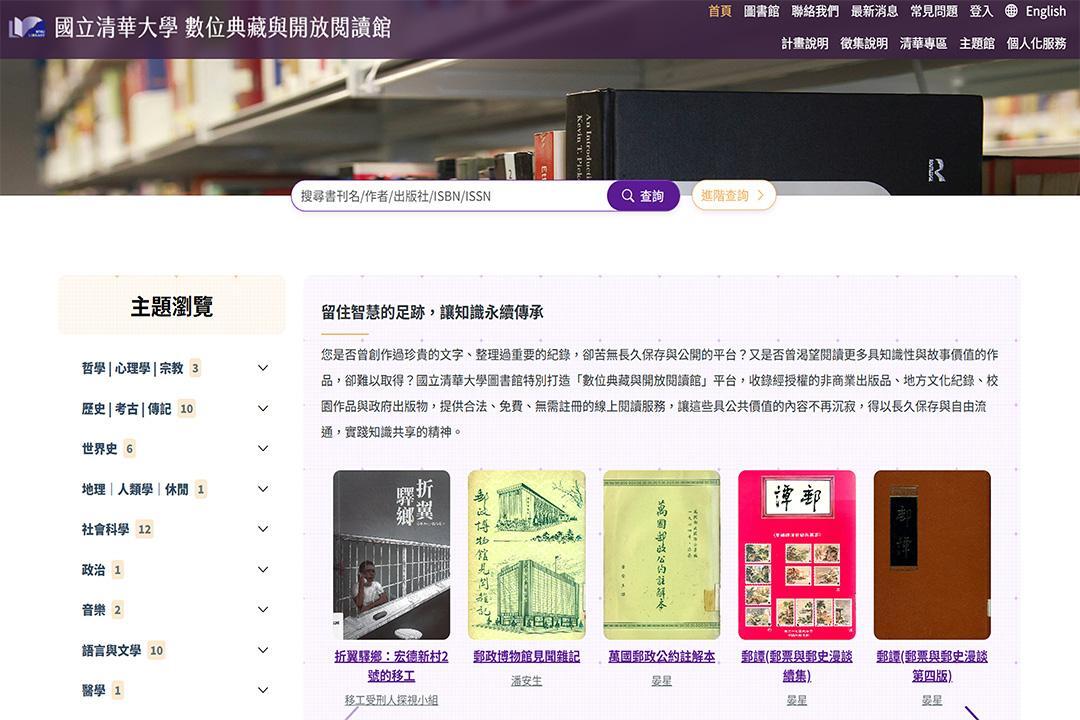The width and height of the screenshot is (1080, 720).
Task: Click the NTHU library logo icon
Action: pyautogui.click(x=26, y=27)
